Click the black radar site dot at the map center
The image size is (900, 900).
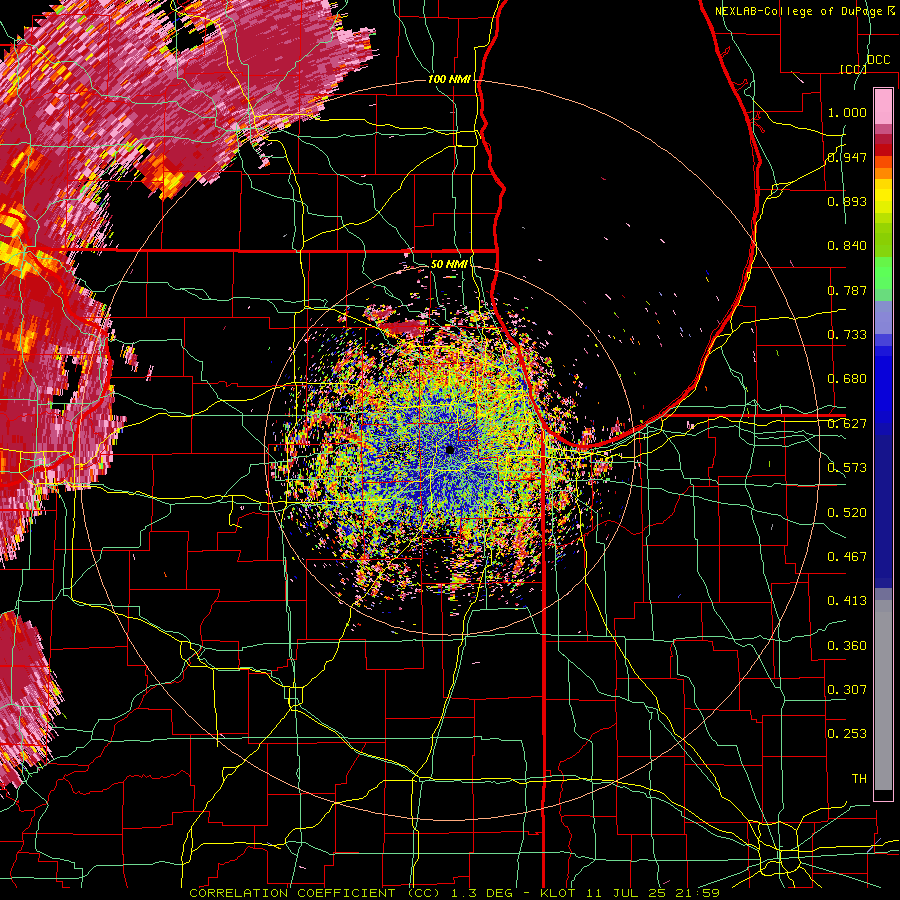click(x=450, y=450)
